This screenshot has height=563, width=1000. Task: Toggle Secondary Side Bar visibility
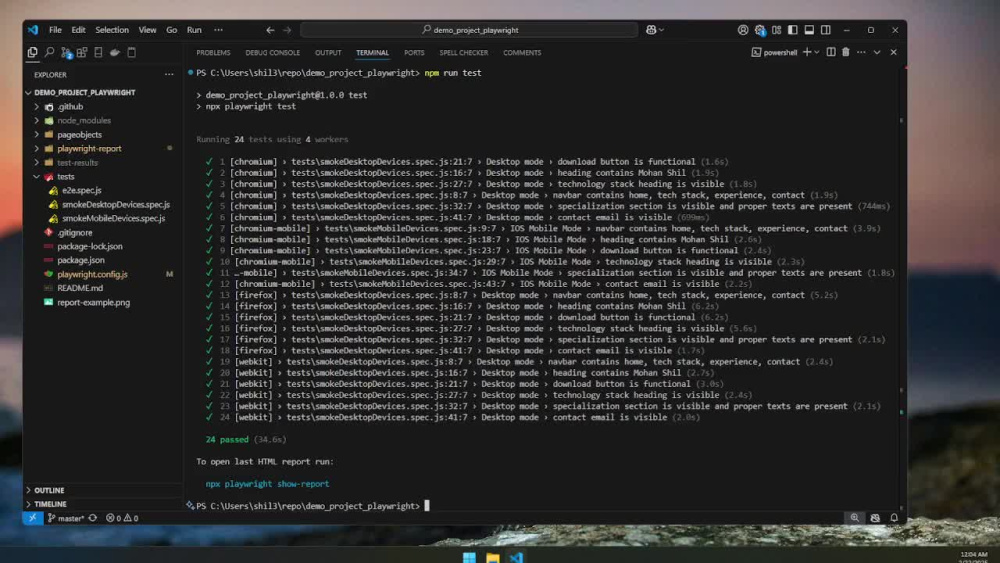826,30
